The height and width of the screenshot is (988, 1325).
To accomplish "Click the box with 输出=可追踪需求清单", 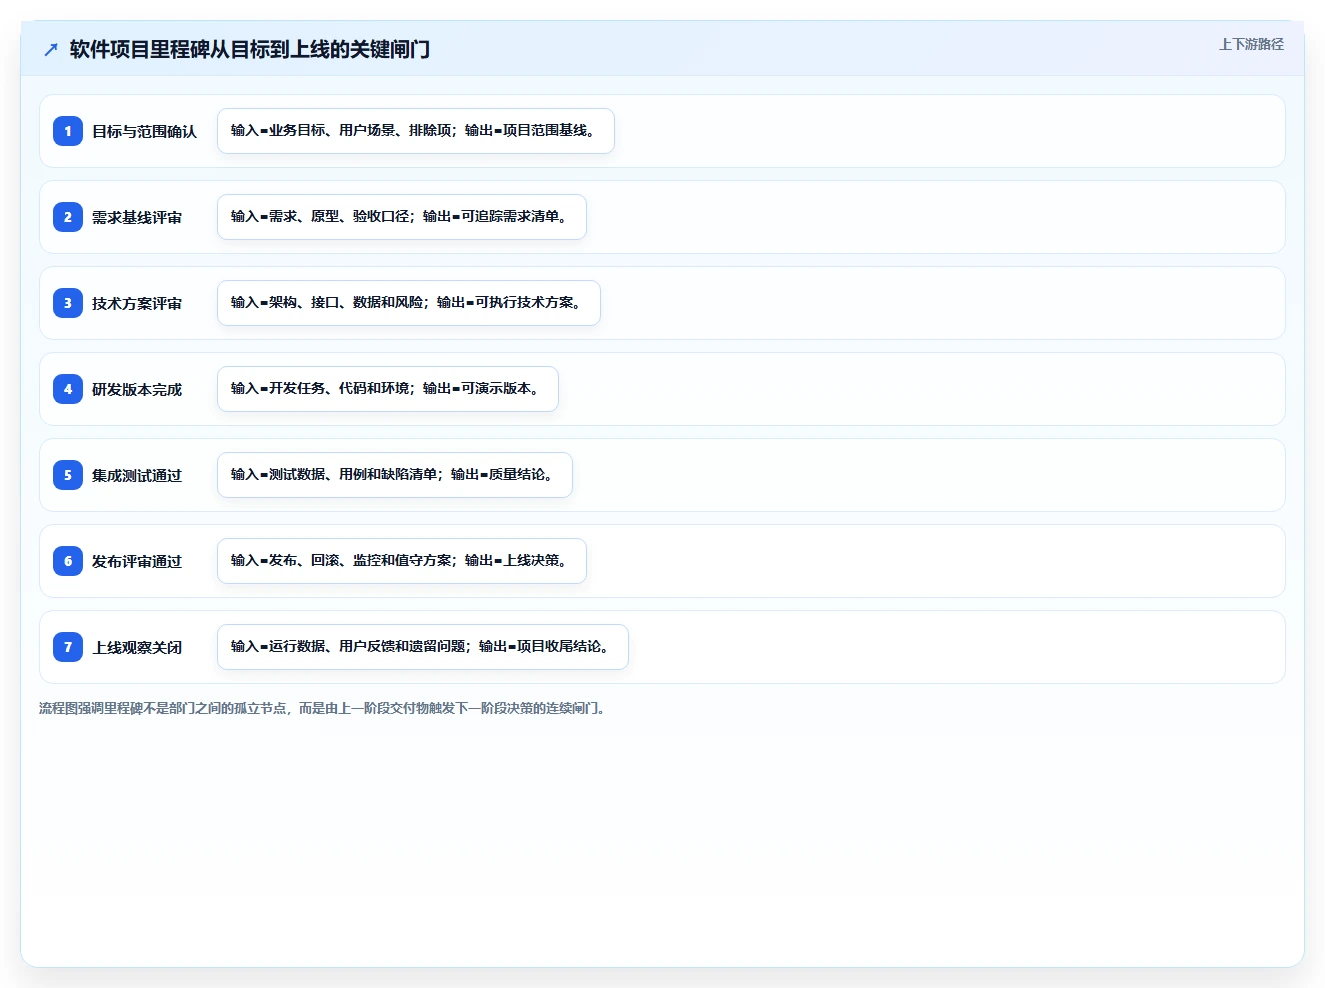I will pyautogui.click(x=402, y=217).
